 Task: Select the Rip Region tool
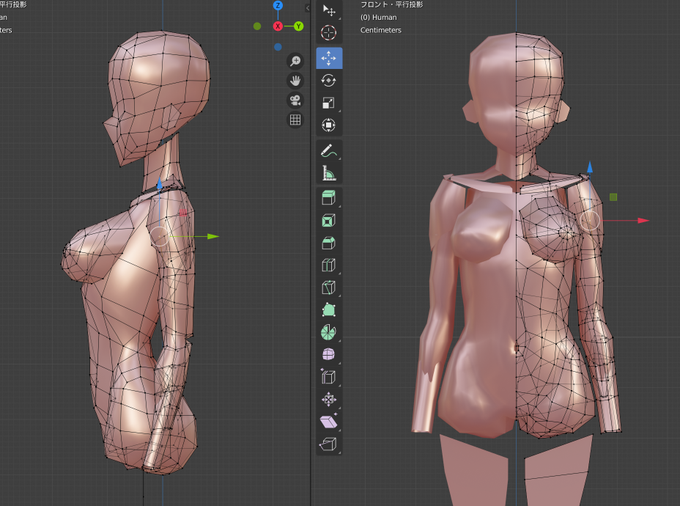(x=329, y=444)
